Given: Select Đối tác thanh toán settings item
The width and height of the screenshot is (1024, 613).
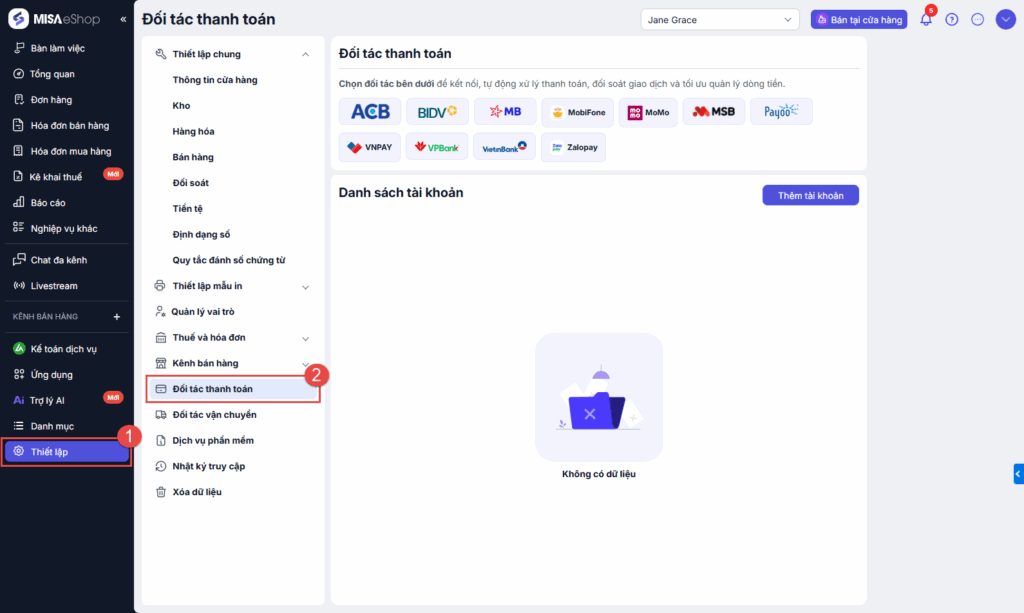Looking at the screenshot, I should coord(232,389).
